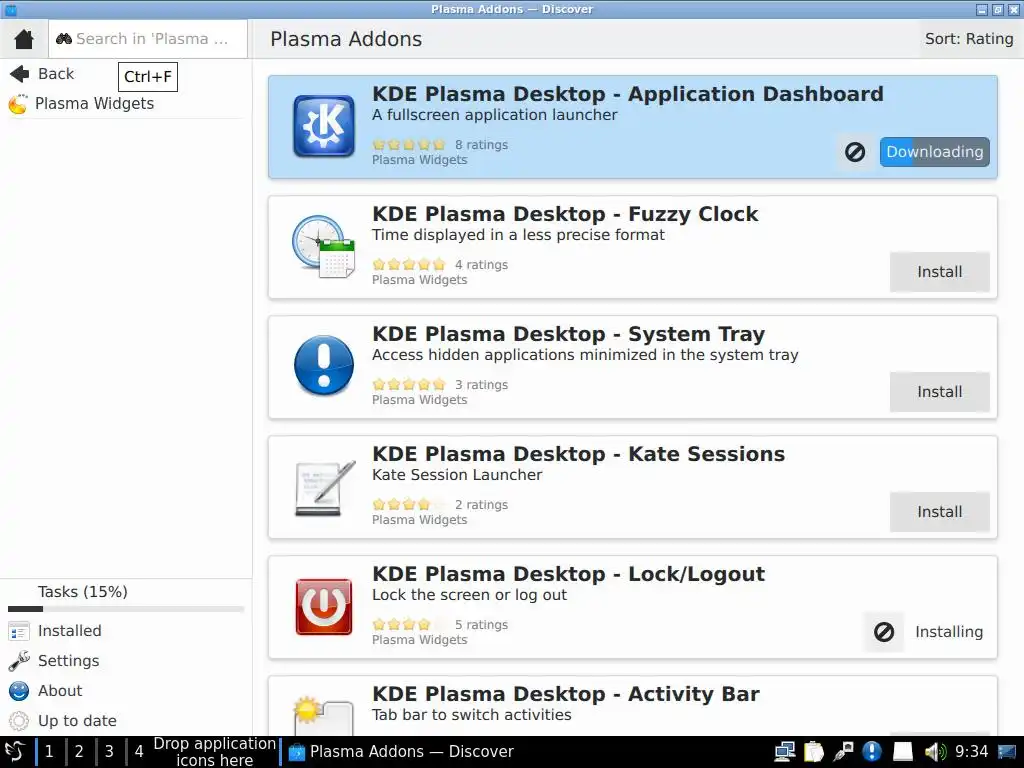Click the 3 ratings text for System Tray
Viewport: 1024px width, 768px height.
(481, 385)
